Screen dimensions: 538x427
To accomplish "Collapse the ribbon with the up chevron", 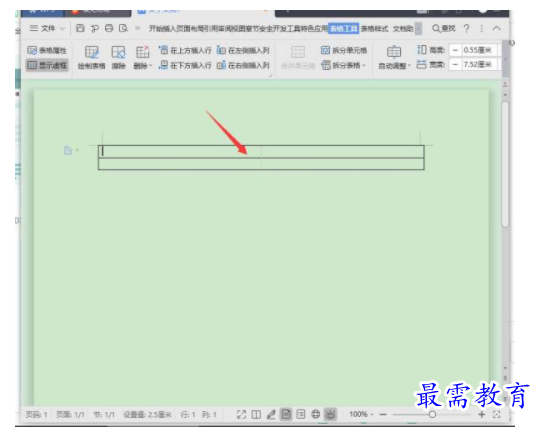I will pos(496,28).
